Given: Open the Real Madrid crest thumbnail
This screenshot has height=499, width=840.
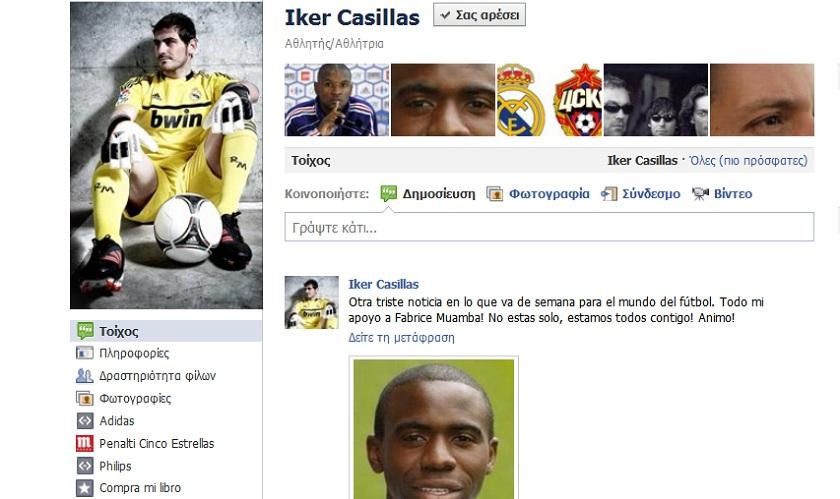Looking at the screenshot, I should point(523,100).
